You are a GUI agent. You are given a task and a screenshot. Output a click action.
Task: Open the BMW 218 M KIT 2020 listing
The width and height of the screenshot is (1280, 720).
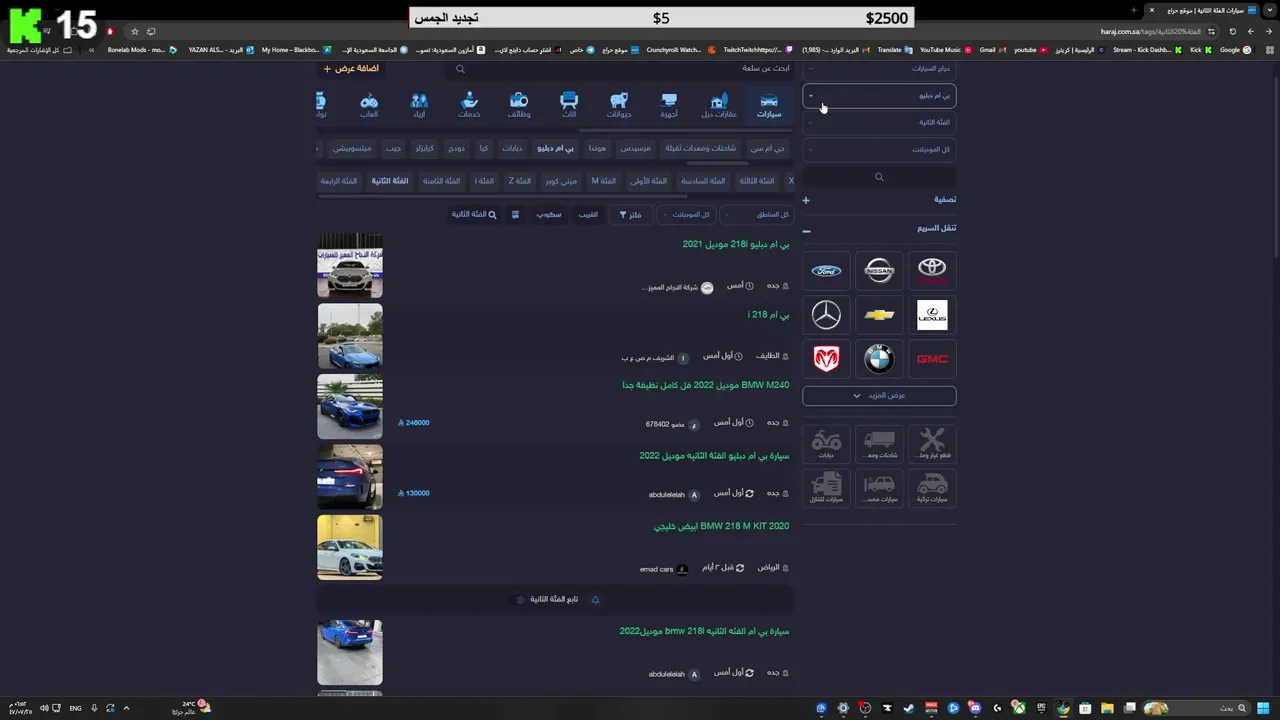(x=721, y=526)
